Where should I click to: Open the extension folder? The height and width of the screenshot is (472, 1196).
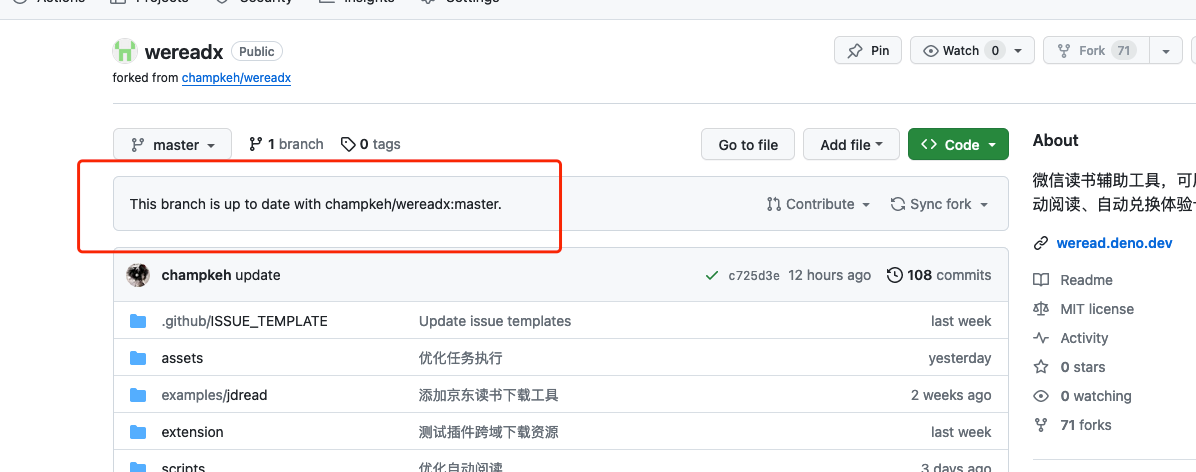tap(192, 432)
